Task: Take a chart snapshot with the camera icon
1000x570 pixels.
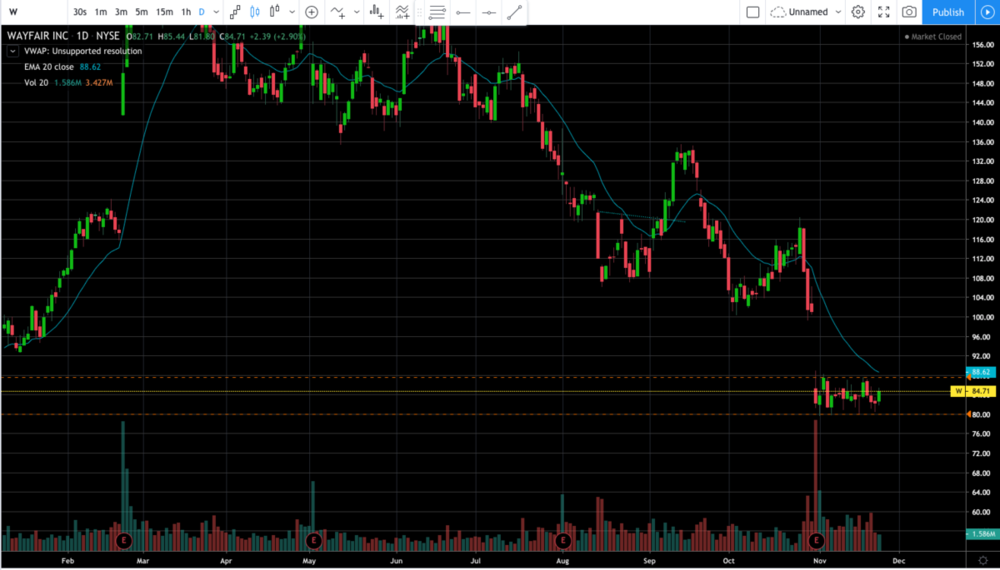Action: click(x=909, y=12)
